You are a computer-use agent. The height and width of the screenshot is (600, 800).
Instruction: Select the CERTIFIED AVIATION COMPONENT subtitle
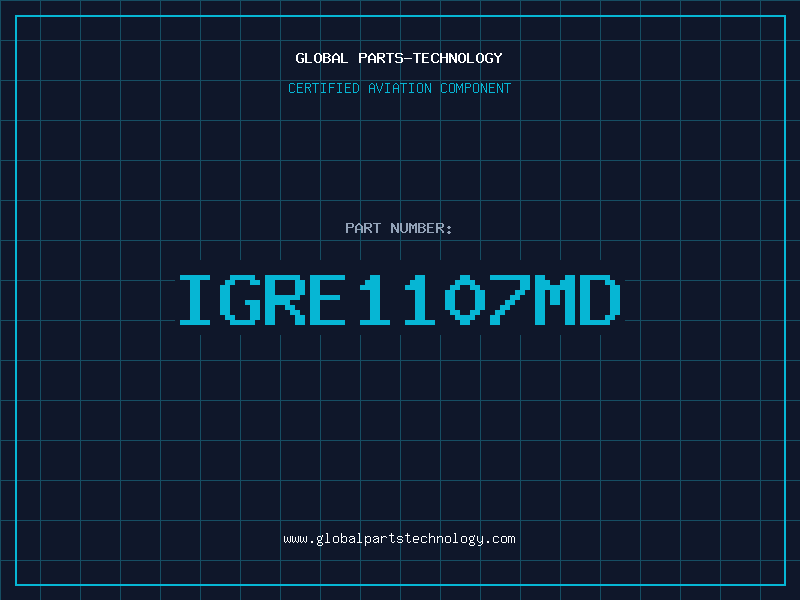pos(399,88)
